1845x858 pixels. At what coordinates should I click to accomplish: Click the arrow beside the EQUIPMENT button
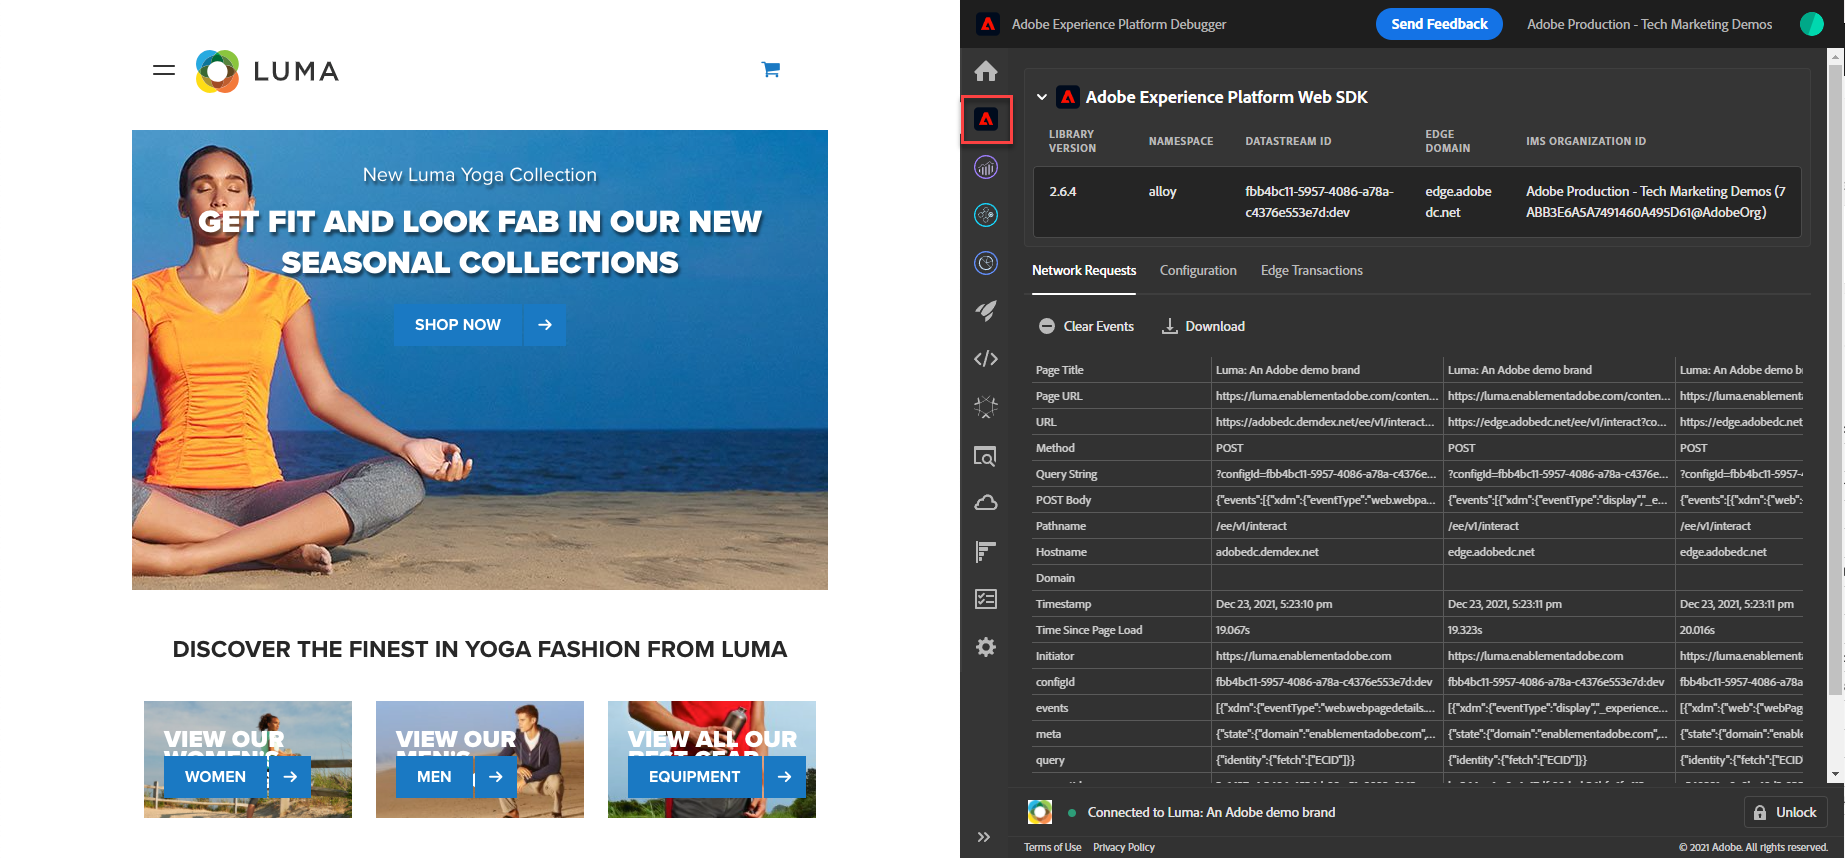(x=785, y=777)
